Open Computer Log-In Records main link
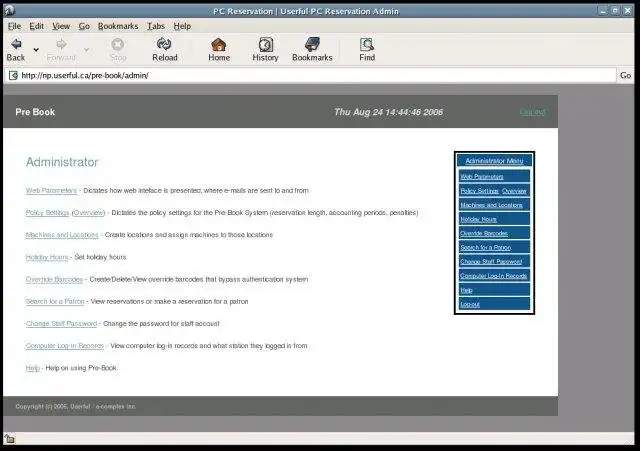640x451 pixels. pyautogui.click(x=65, y=345)
